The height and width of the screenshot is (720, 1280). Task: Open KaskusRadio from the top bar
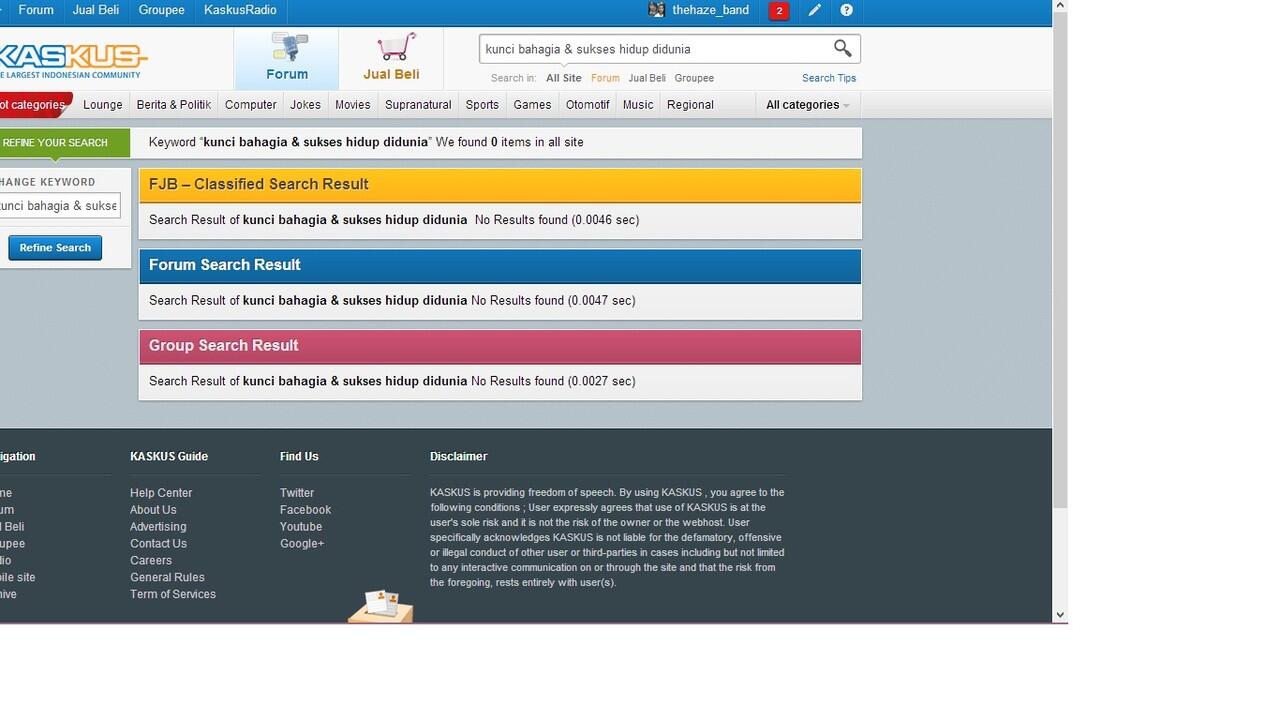(x=240, y=10)
